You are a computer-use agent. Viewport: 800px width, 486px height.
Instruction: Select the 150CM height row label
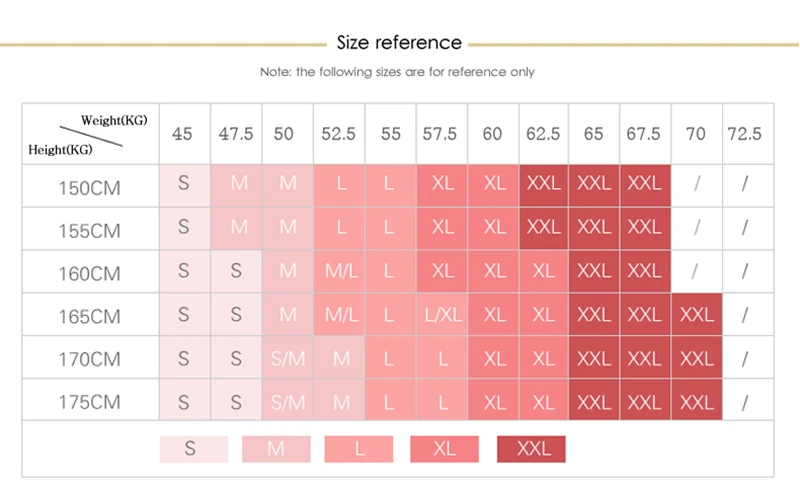coord(90,188)
